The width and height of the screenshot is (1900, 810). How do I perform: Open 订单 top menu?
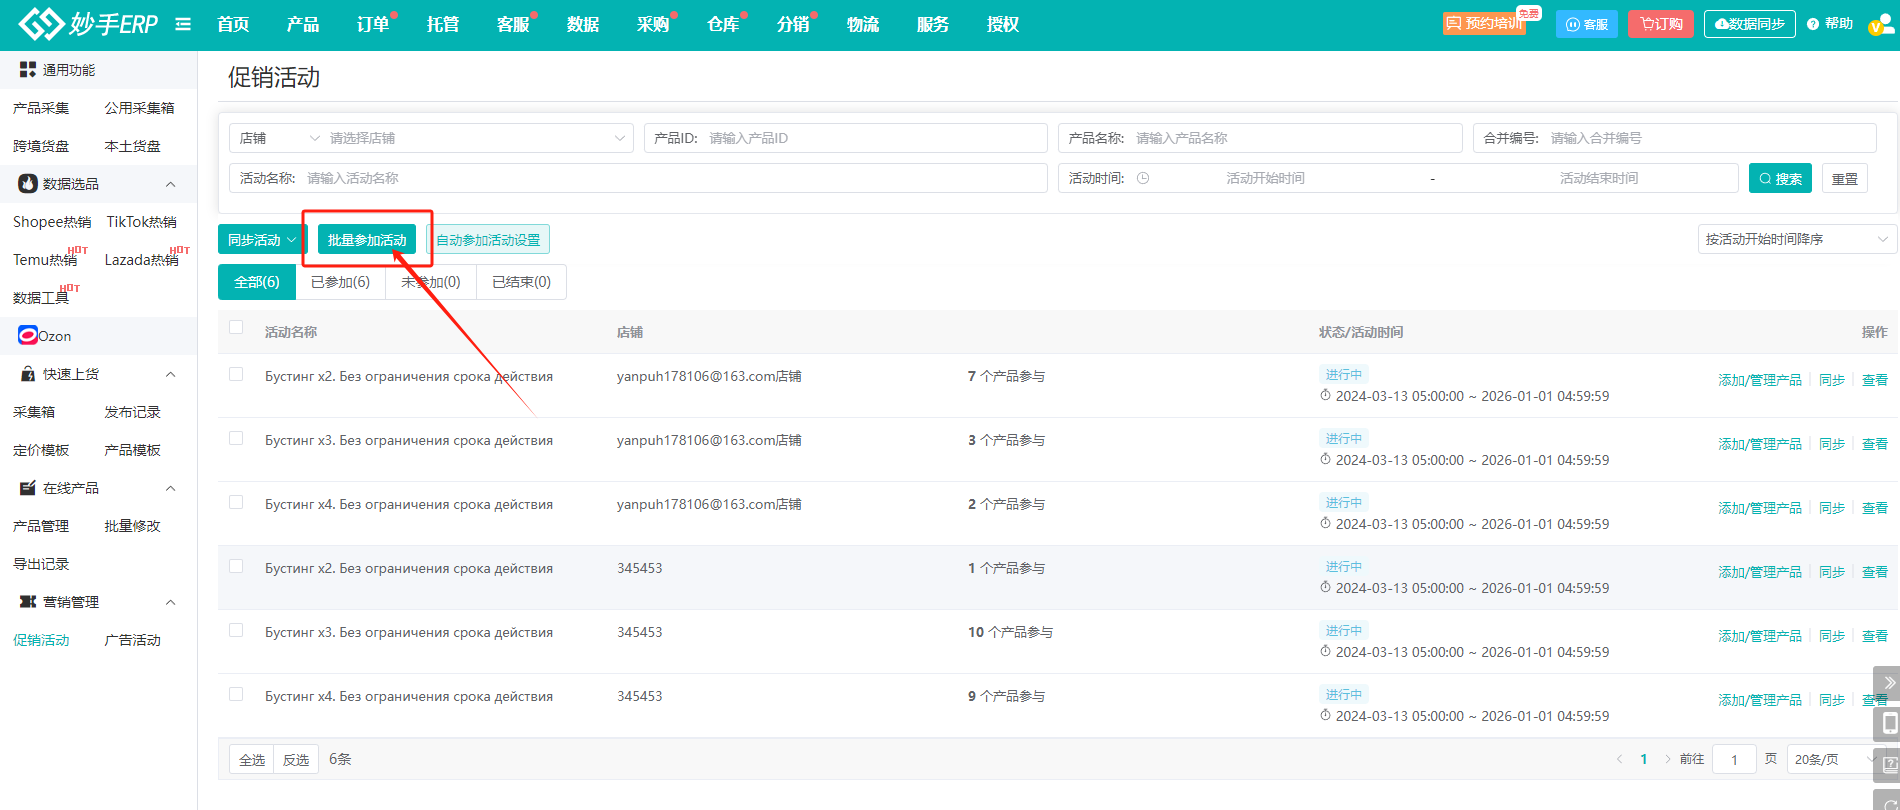(x=373, y=24)
